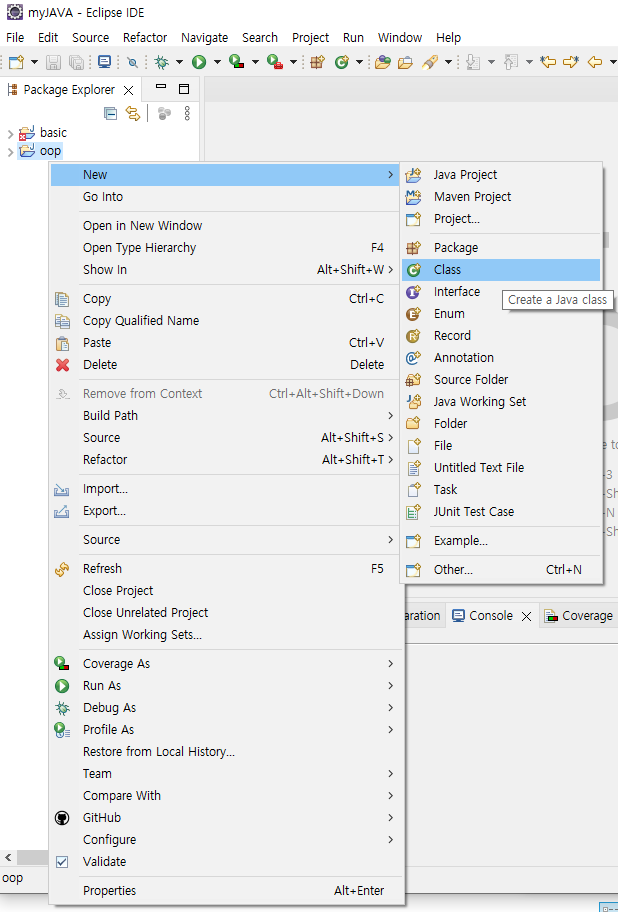Click the New Java Package toolbar icon
The image size is (618, 912).
317,62
